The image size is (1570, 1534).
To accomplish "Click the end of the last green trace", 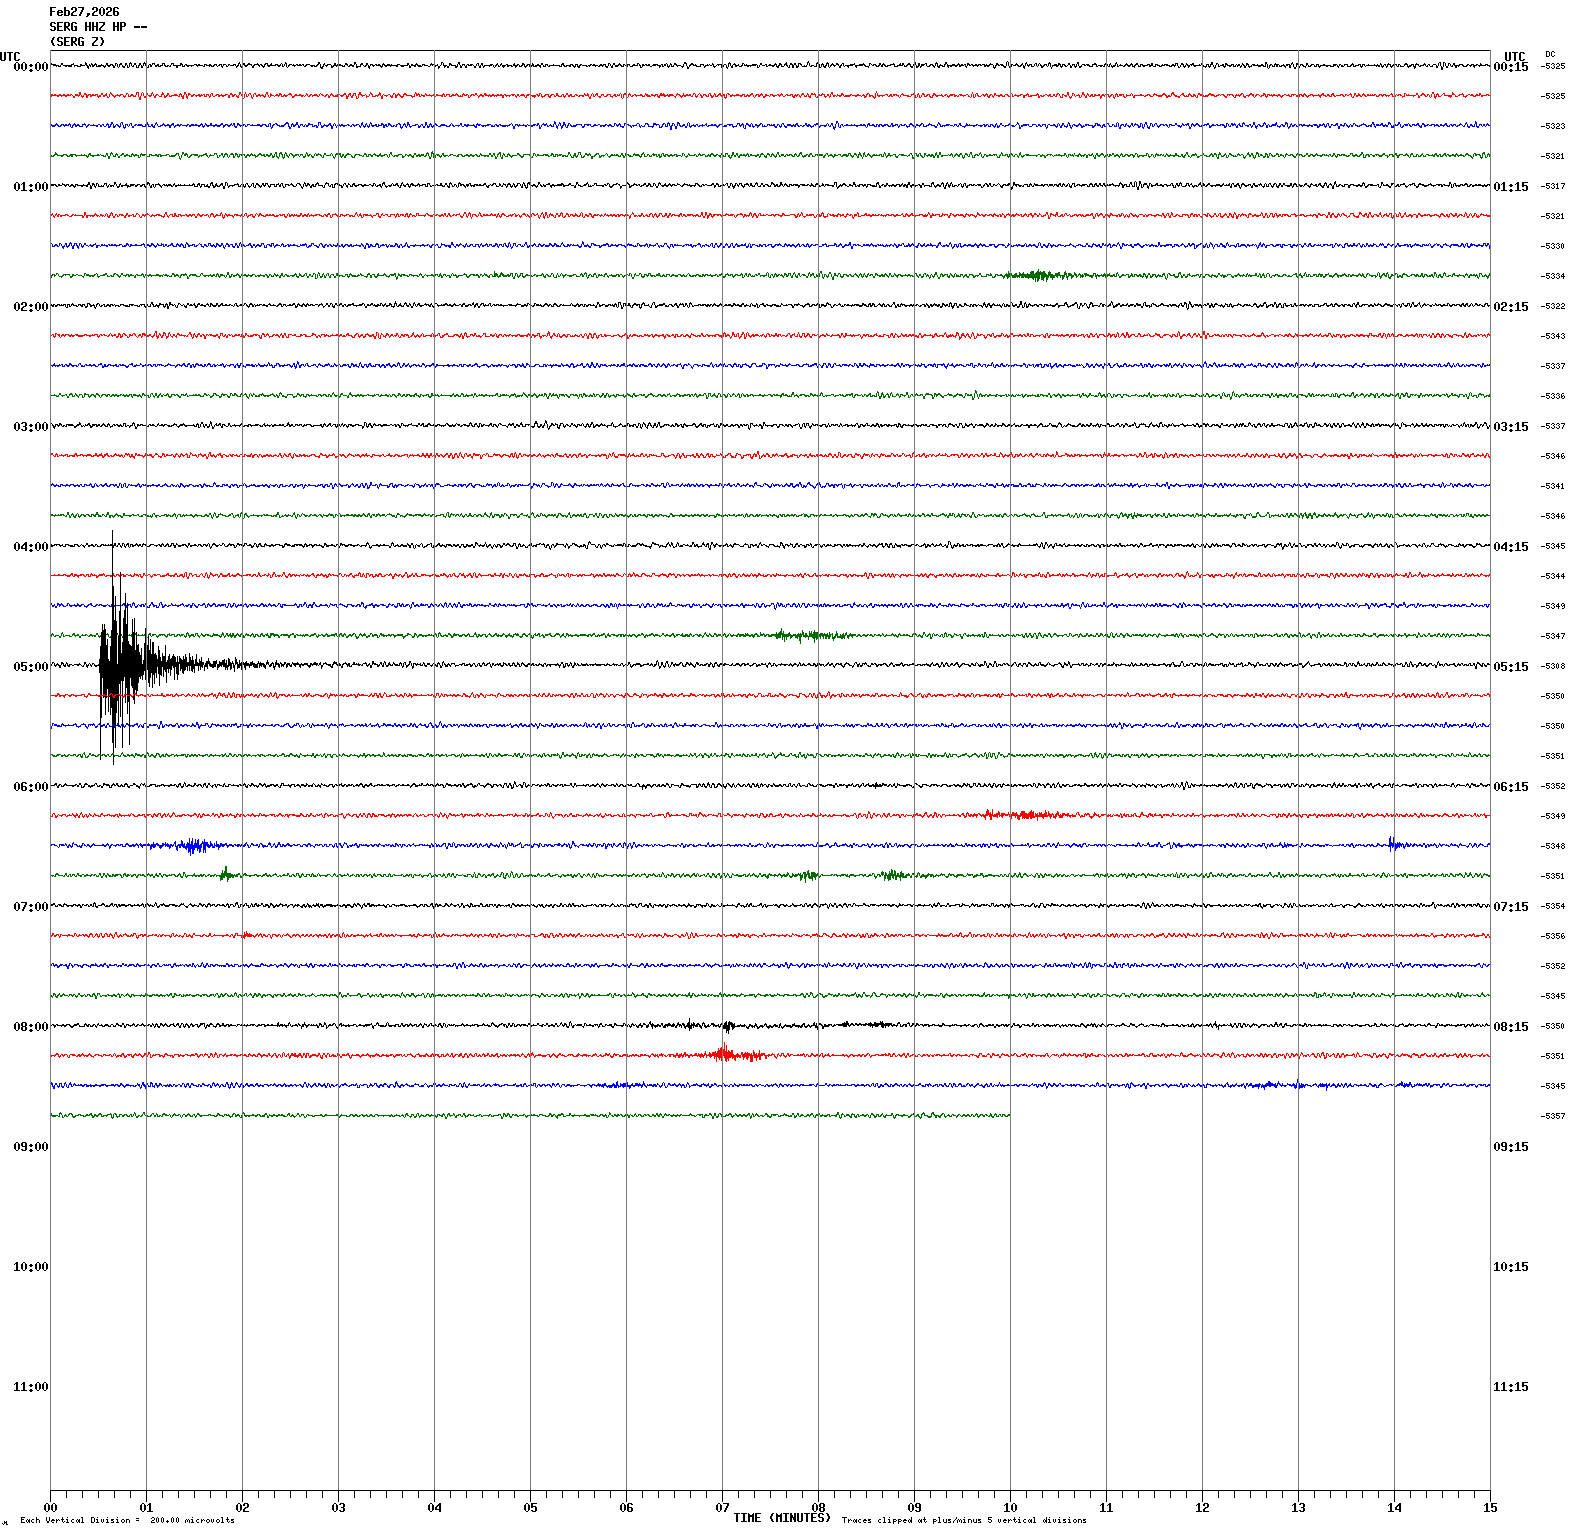I will coord(1008,1115).
